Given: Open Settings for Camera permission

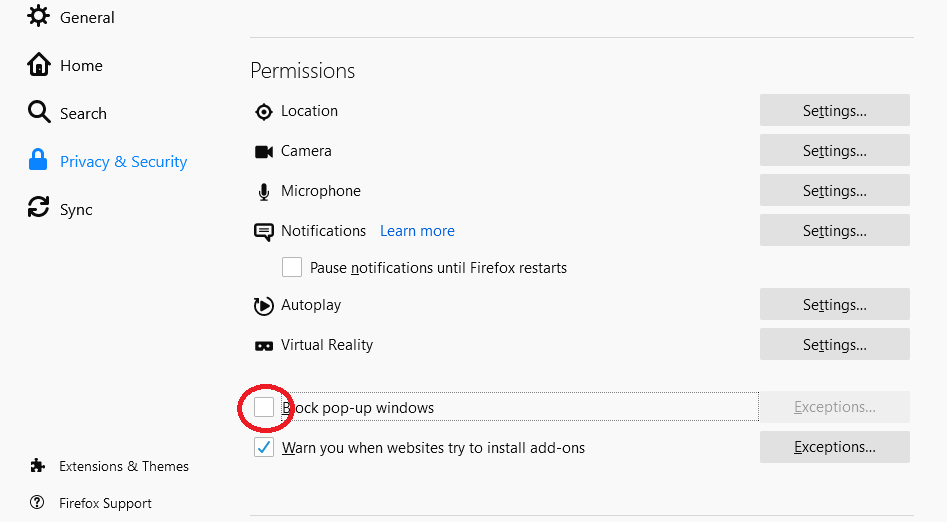Looking at the screenshot, I should [x=834, y=151].
